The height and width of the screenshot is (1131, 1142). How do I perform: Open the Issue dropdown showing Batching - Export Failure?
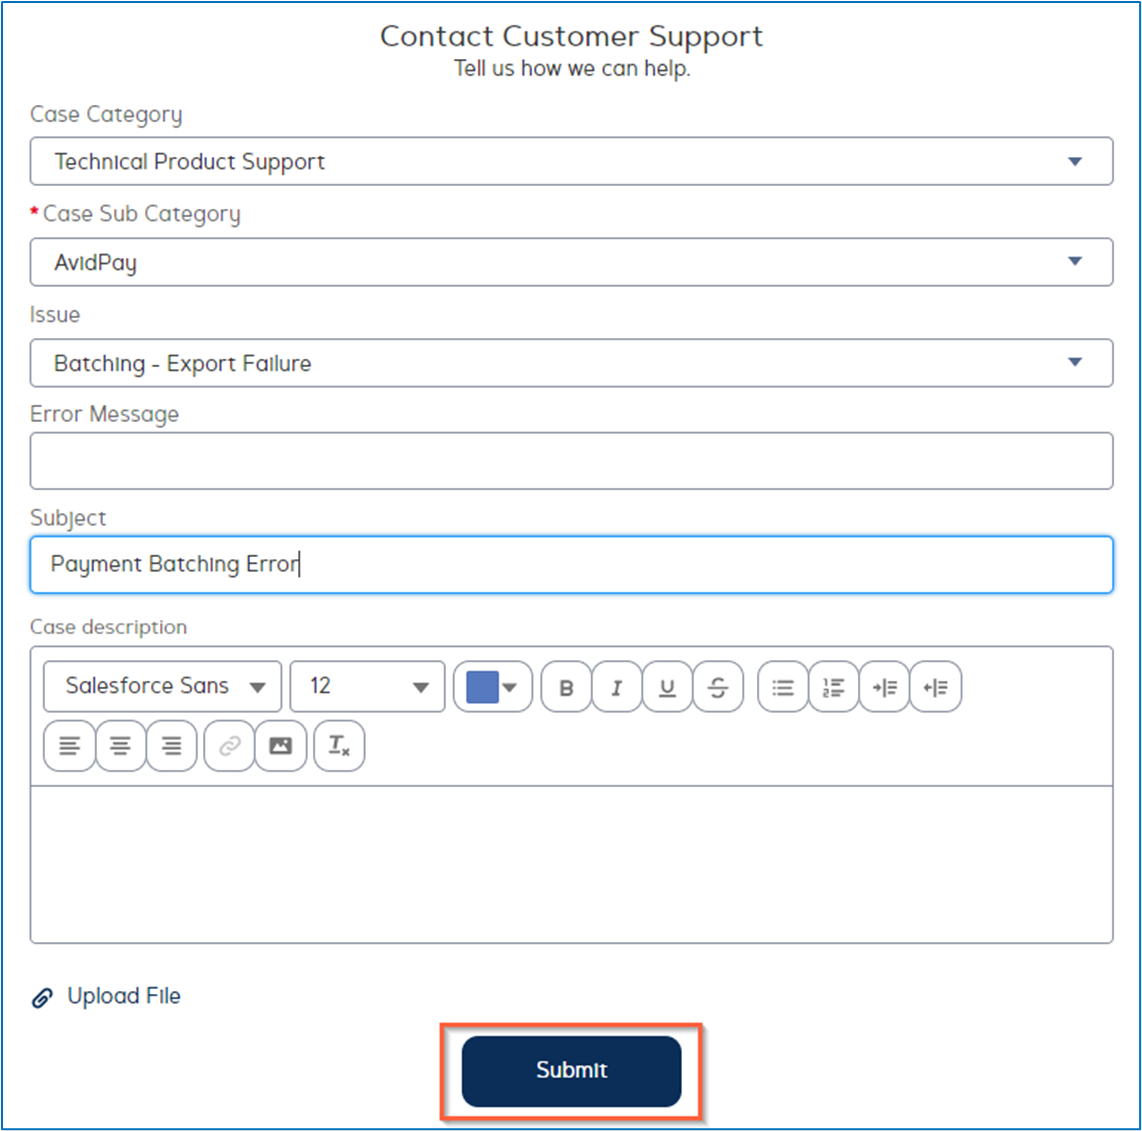[x=1075, y=362]
